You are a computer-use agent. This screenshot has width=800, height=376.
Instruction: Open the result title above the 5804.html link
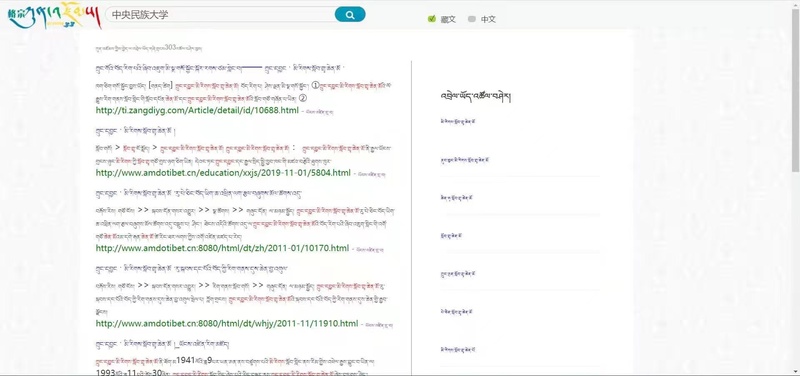coord(136,132)
